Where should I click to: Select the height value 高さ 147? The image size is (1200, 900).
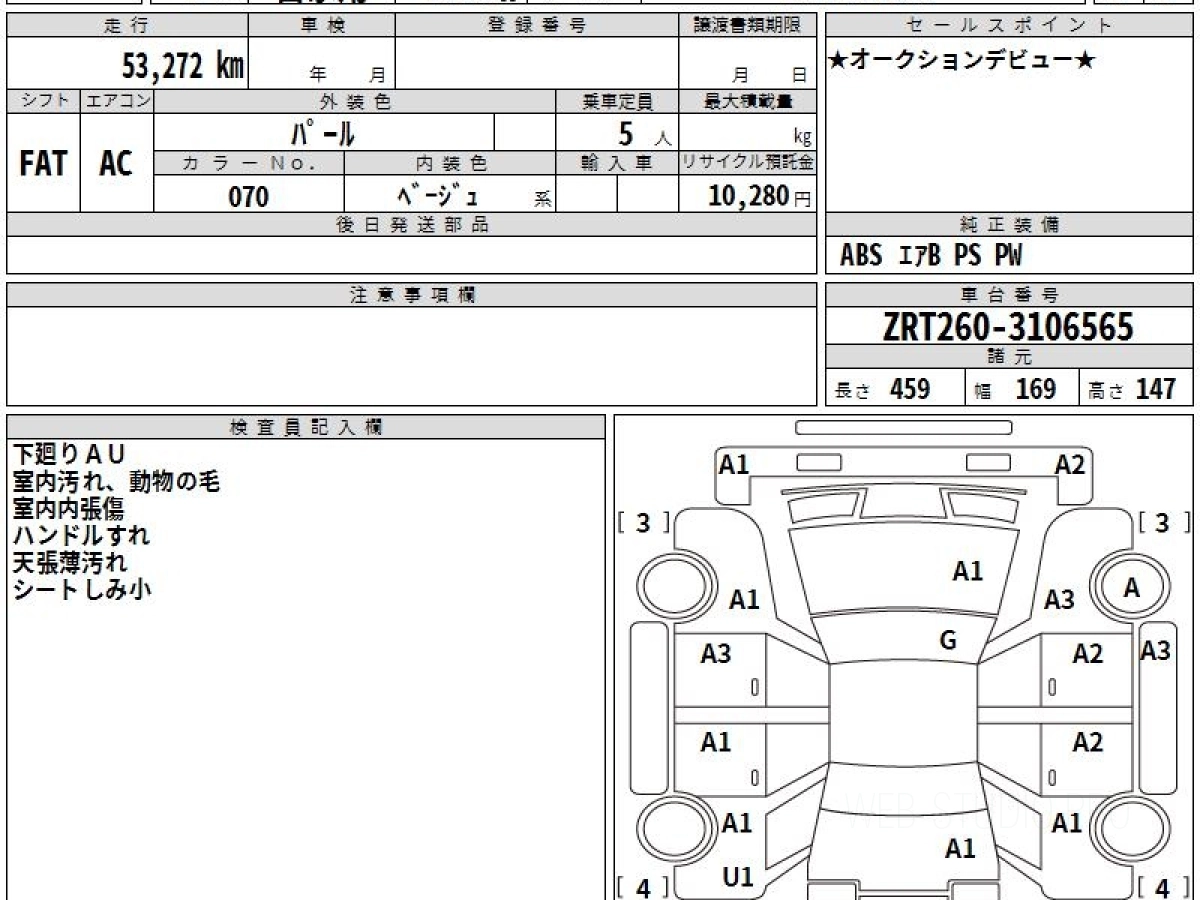(1133, 389)
